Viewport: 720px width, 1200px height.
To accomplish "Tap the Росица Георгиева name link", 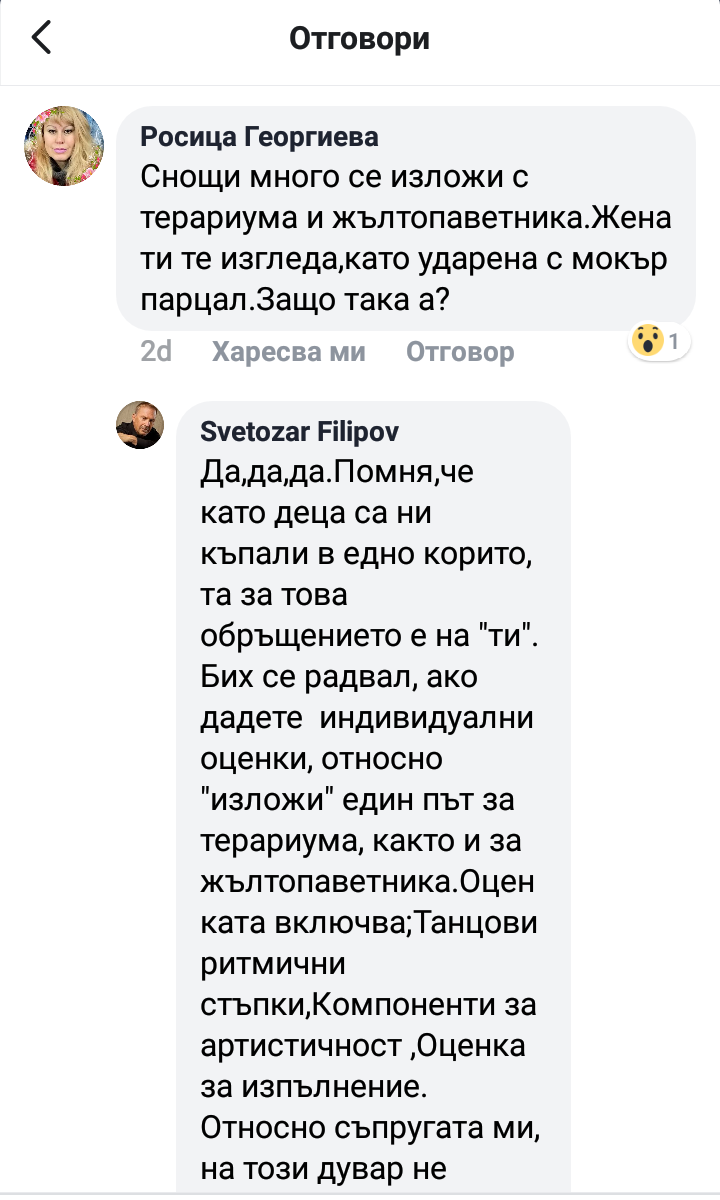I will pos(259,137).
